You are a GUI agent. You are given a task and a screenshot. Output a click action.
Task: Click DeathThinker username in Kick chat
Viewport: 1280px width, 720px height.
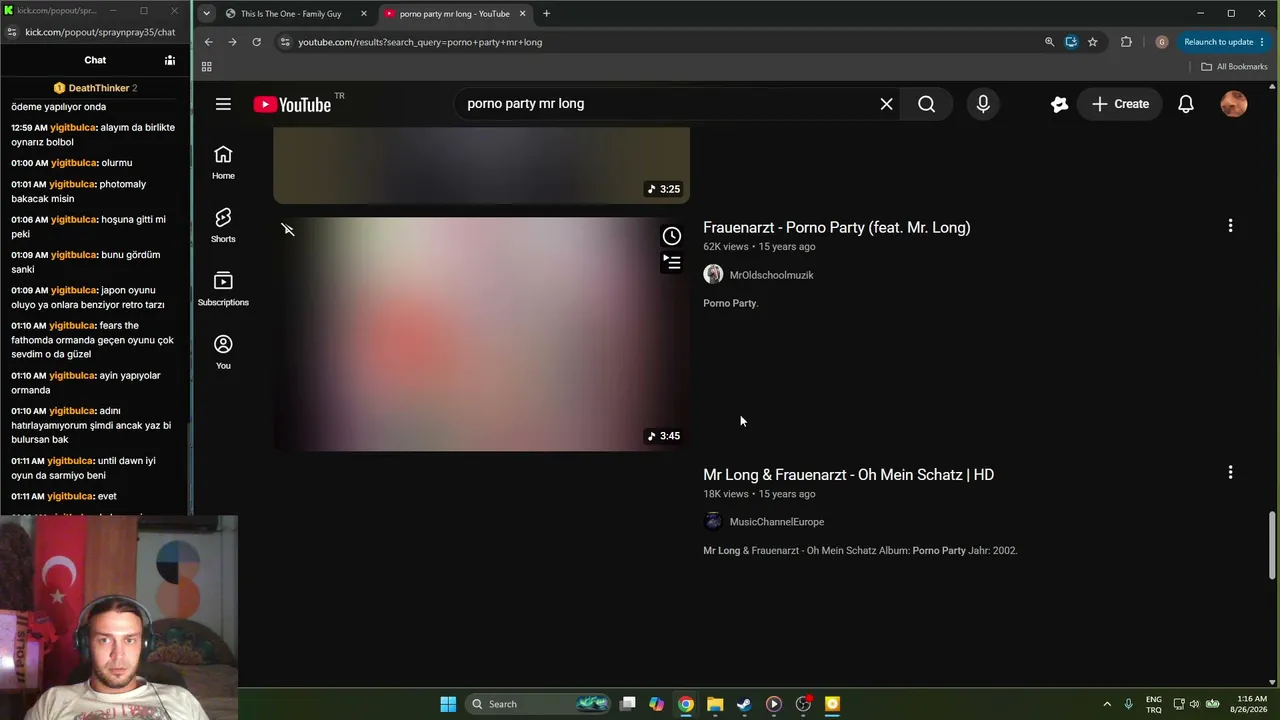[x=99, y=88]
